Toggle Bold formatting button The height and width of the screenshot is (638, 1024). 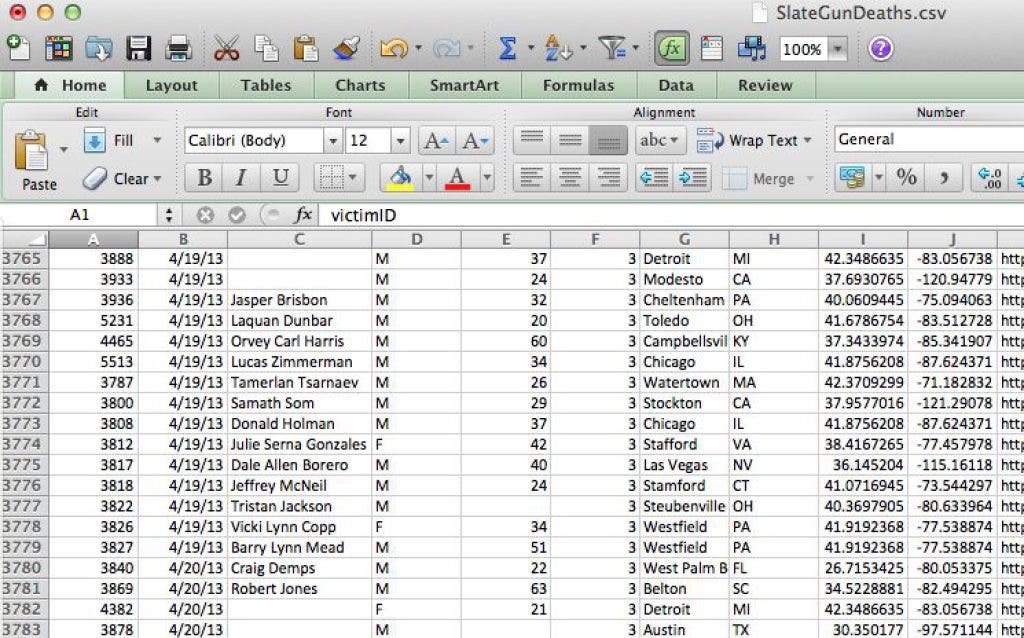(205, 178)
